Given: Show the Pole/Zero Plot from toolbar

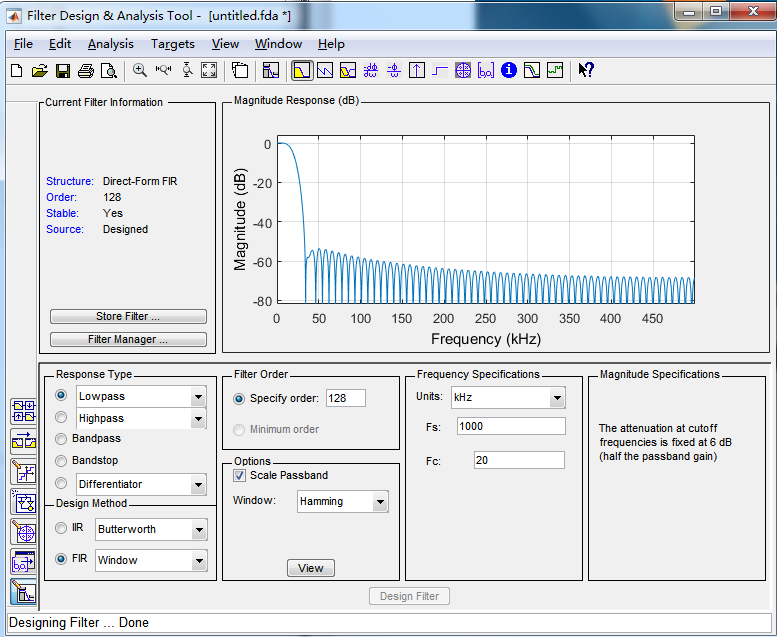Looking at the screenshot, I should tap(463, 70).
